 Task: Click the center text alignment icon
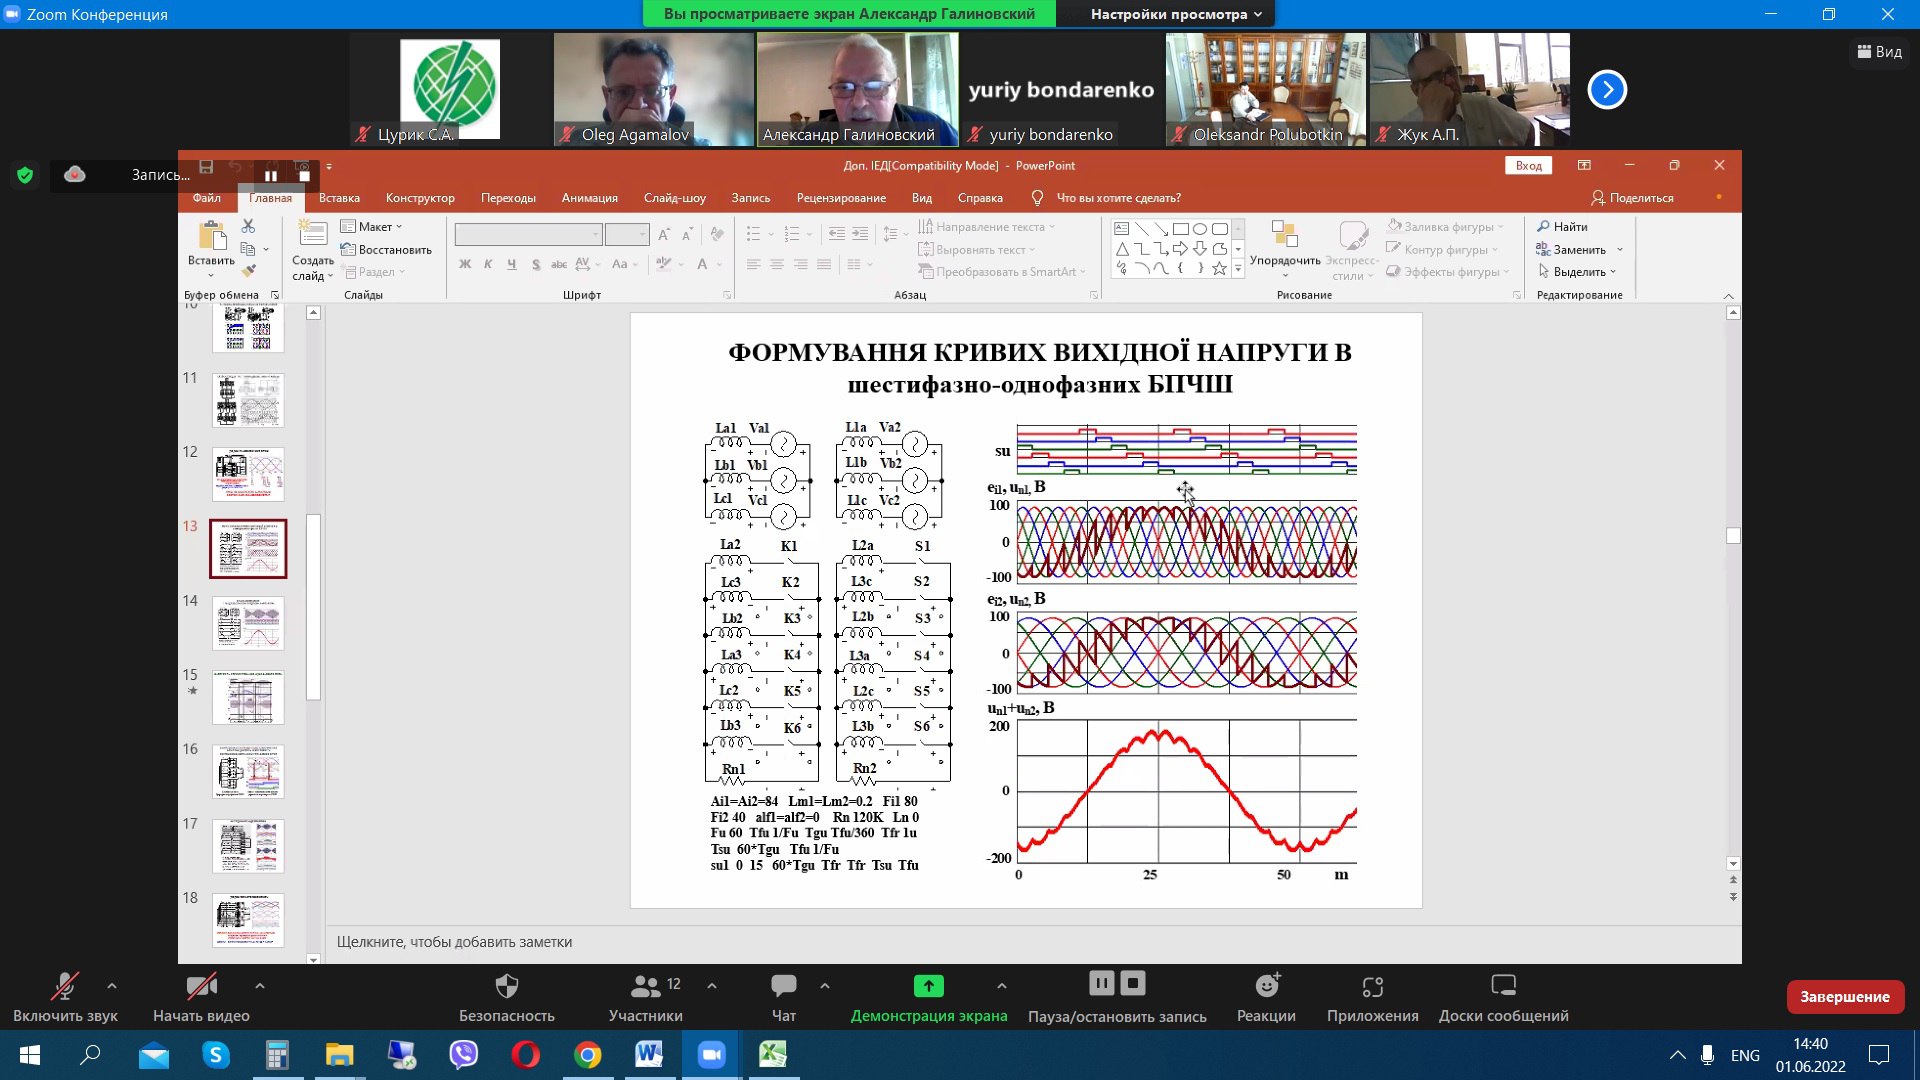pos(776,264)
